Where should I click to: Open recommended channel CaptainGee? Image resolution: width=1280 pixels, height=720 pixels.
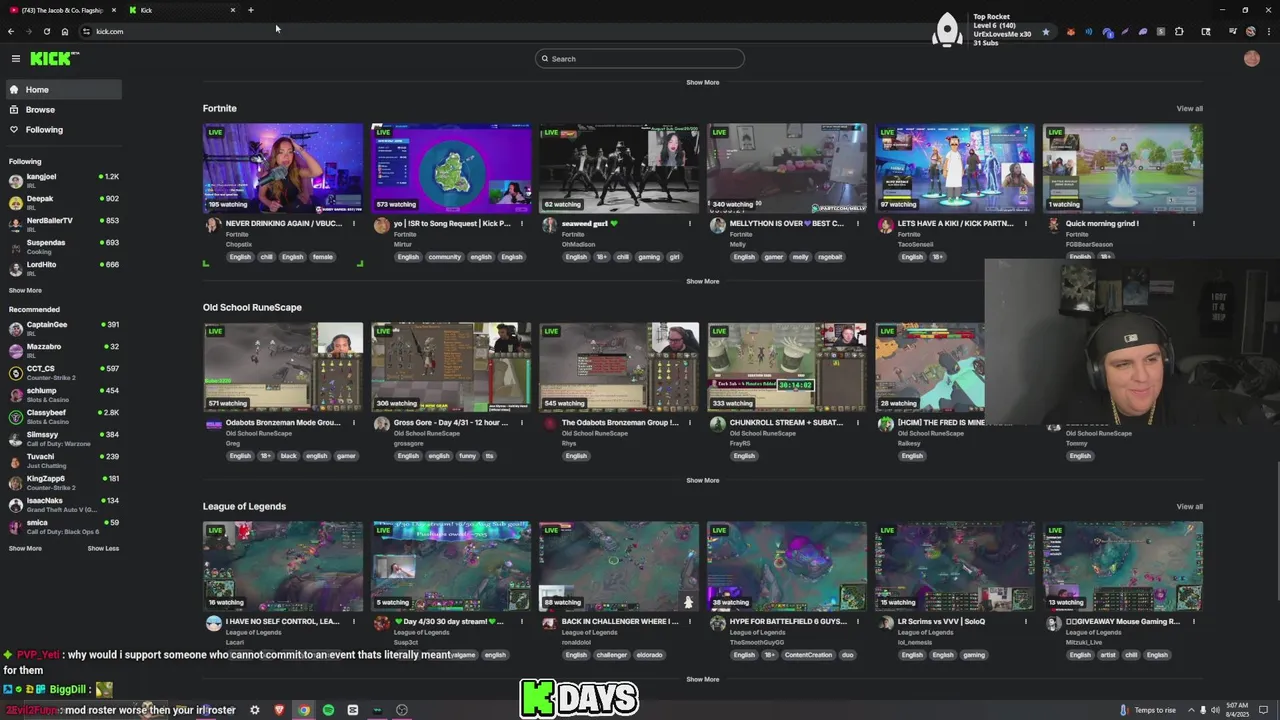click(x=63, y=327)
